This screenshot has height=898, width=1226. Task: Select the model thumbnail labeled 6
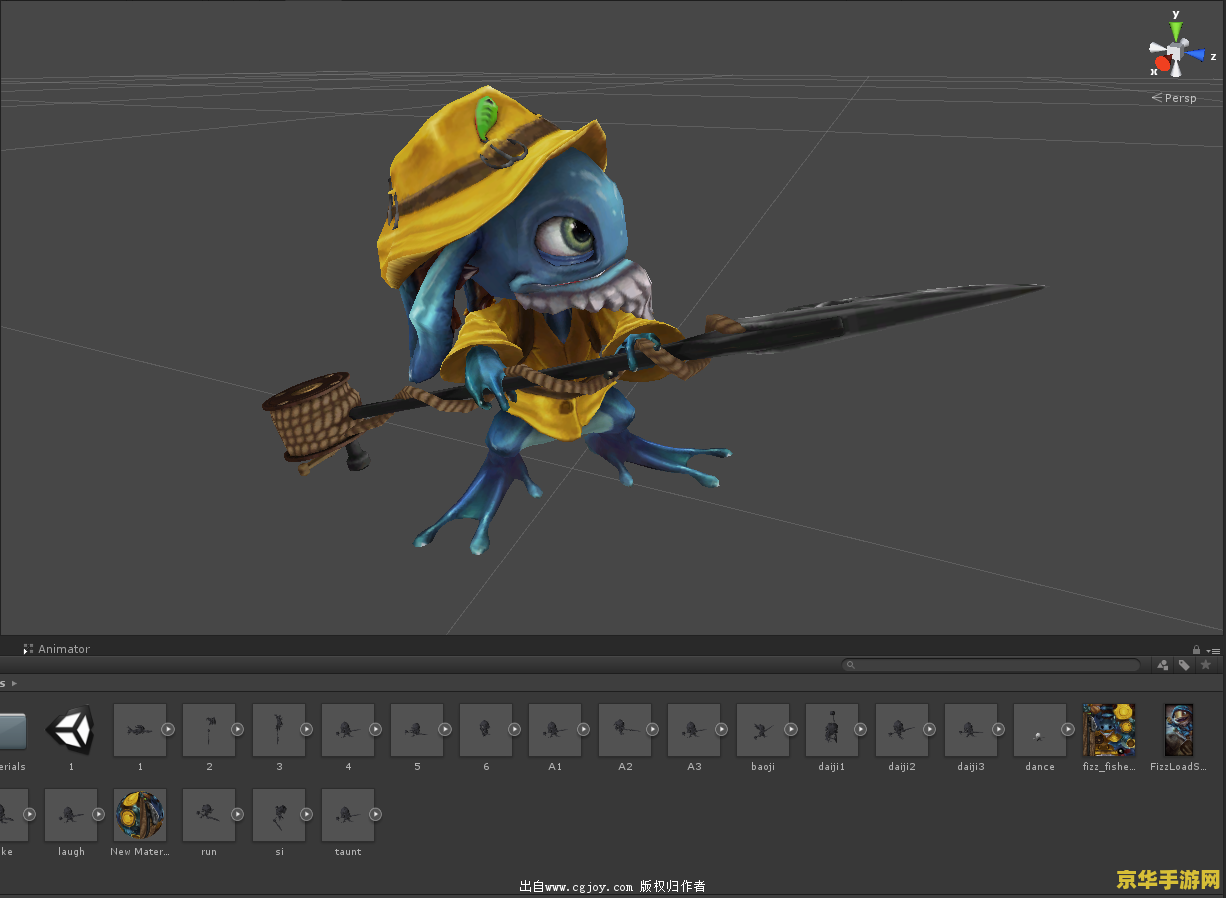[486, 730]
